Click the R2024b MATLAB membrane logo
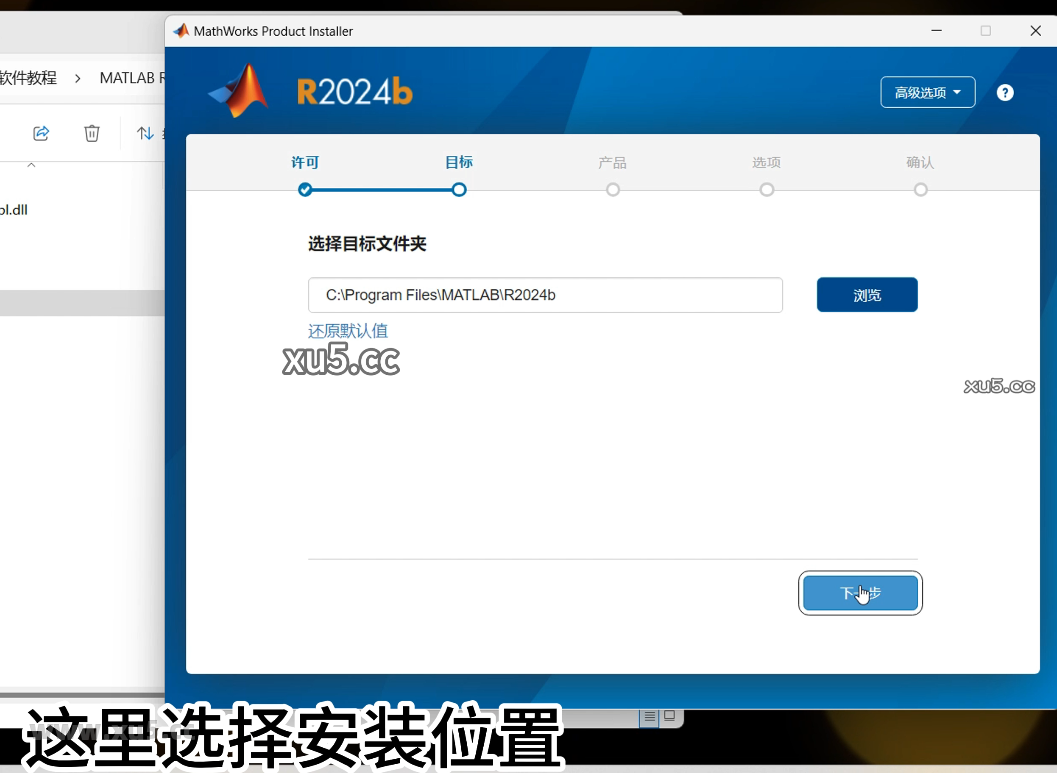This screenshot has height=773, width=1057. (238, 89)
